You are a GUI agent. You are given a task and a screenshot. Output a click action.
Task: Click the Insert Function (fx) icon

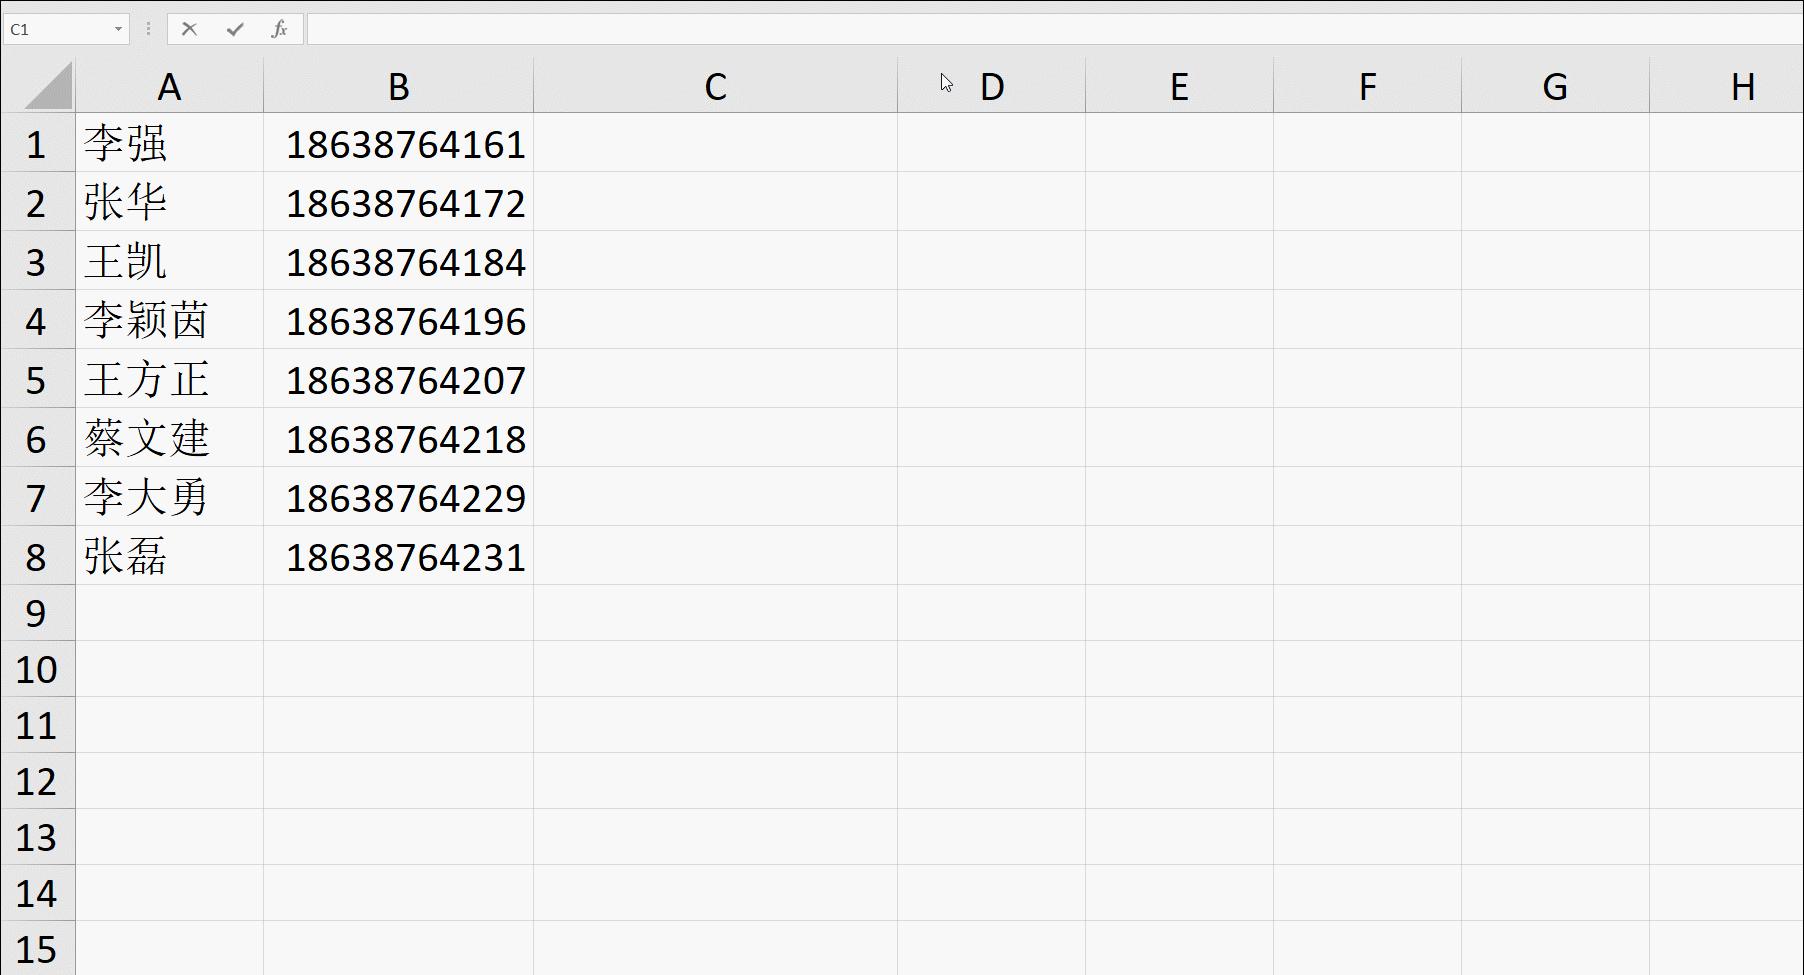(280, 29)
